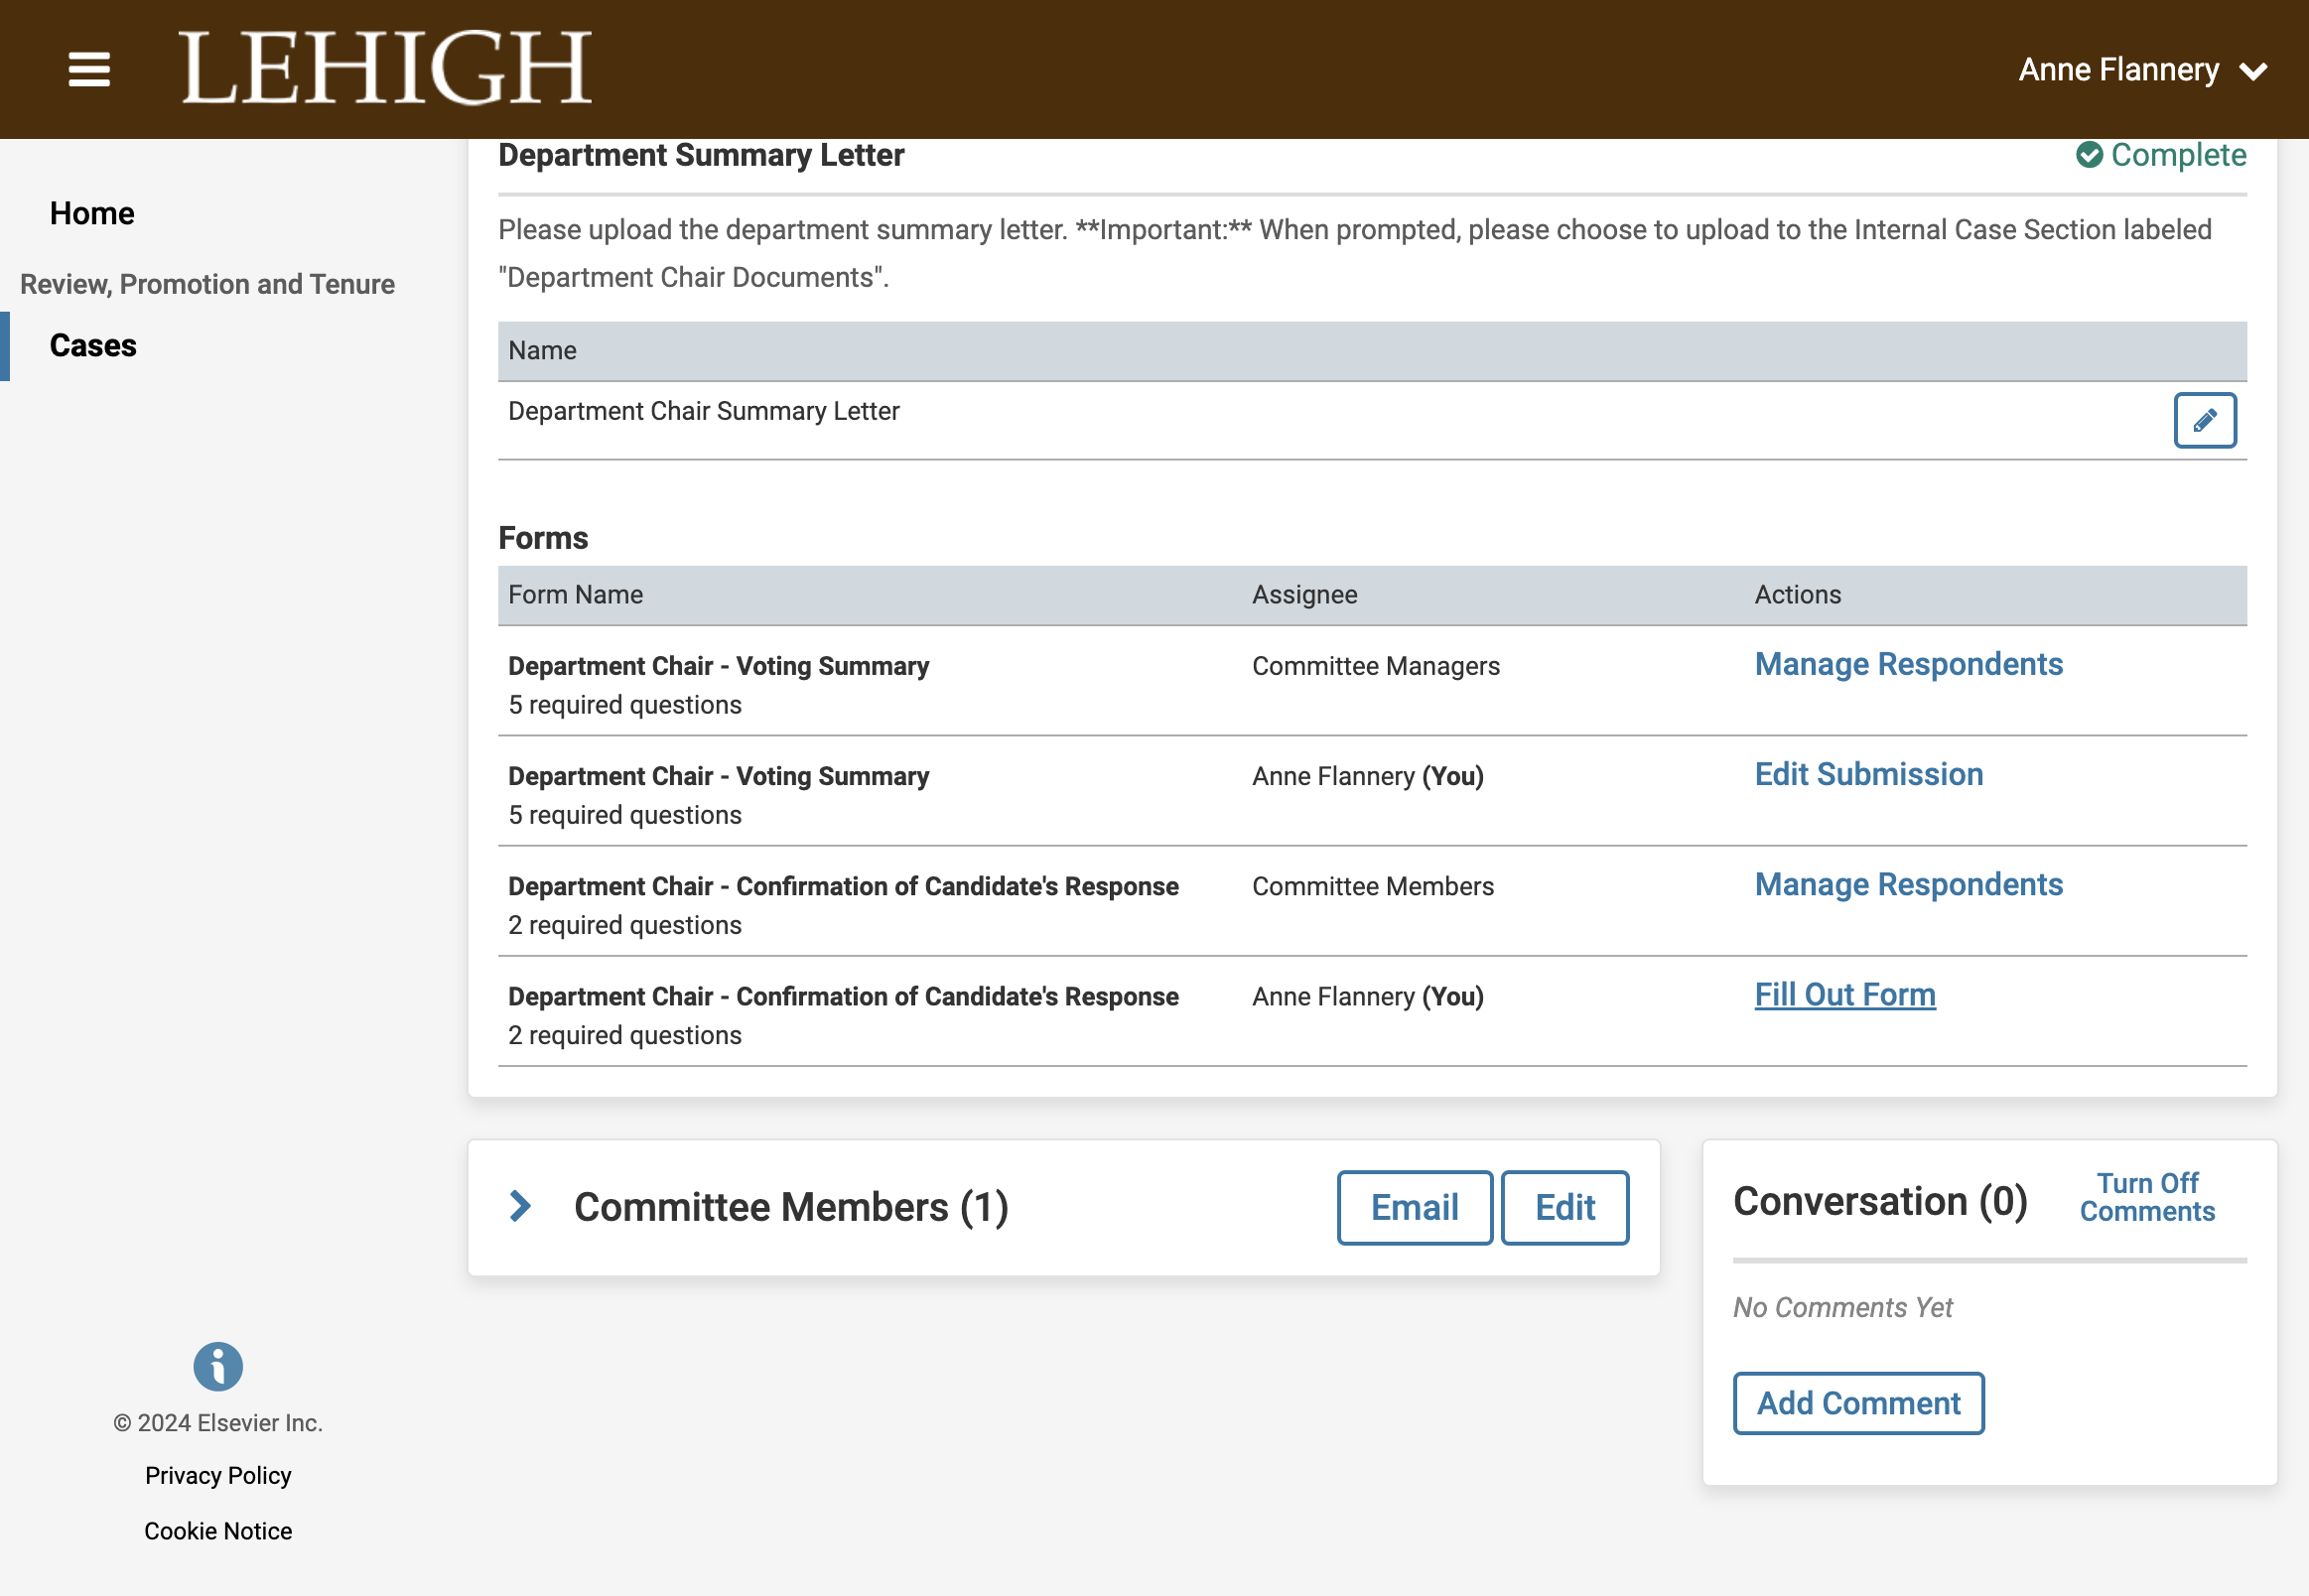Click Edit button for Committee Members
Viewport: 2309px width, 1596px height.
click(x=1564, y=1207)
